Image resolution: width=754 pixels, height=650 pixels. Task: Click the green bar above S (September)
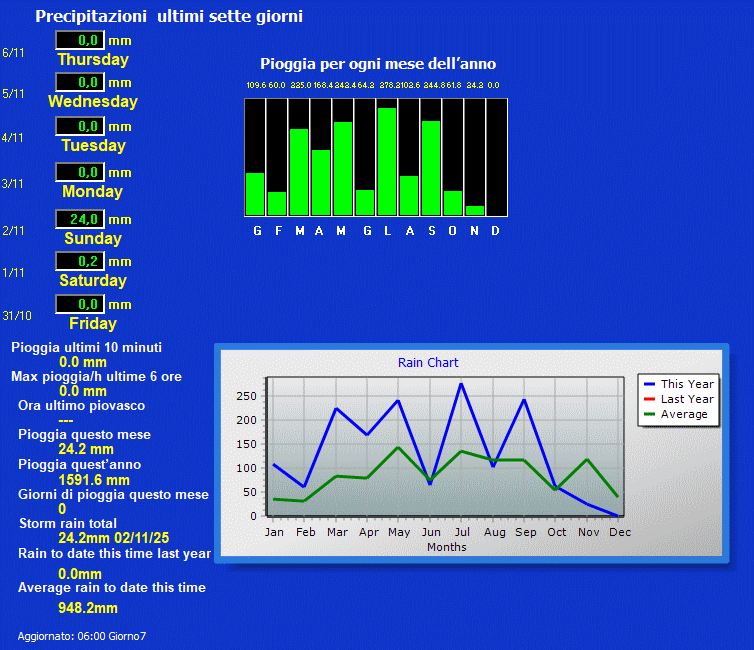[x=431, y=167]
